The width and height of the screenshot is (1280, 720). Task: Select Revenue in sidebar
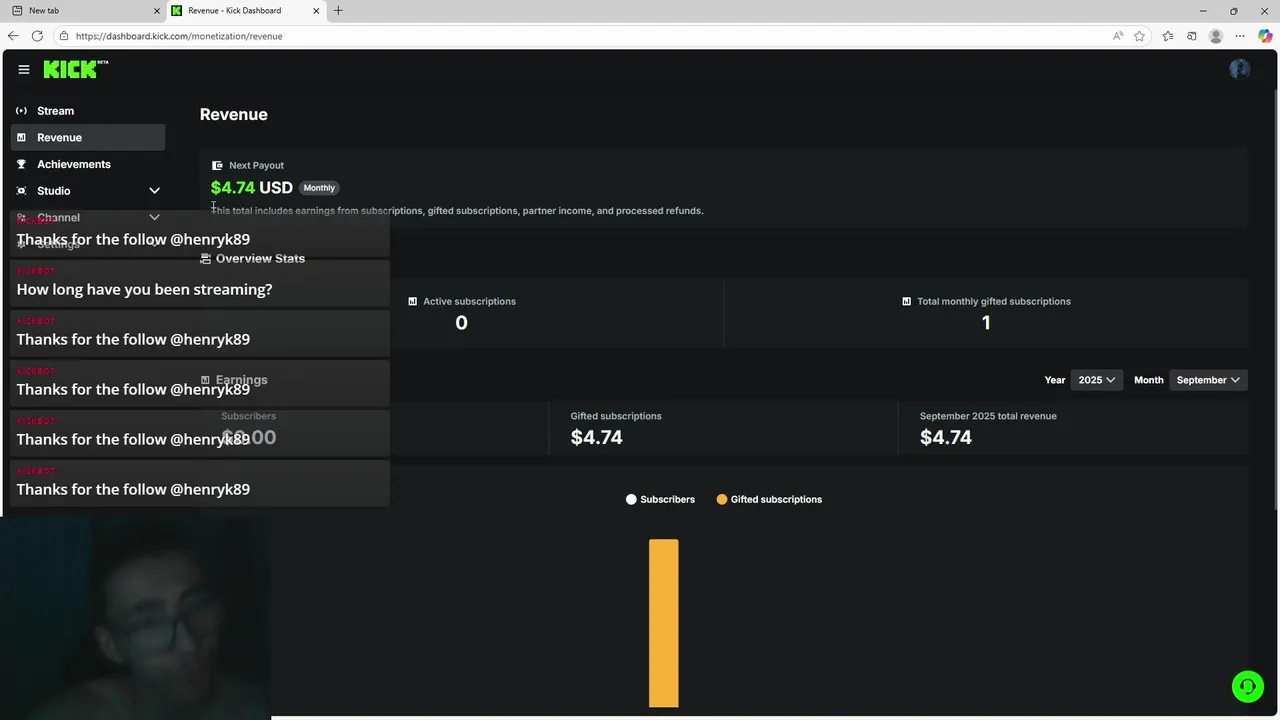point(88,137)
